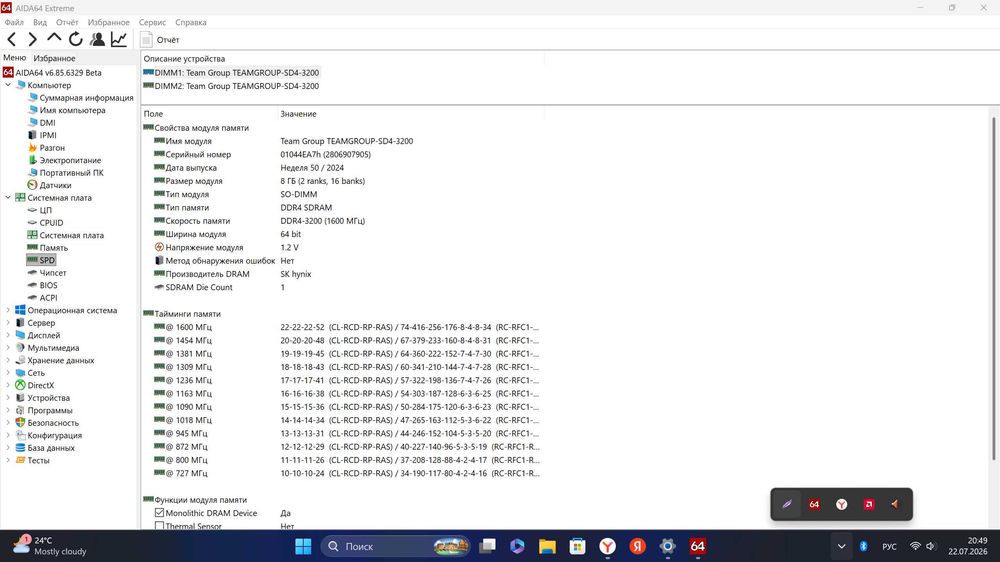The width and height of the screenshot is (1000, 562).
Task: Go up one level with the up arrow
Action: (x=54, y=38)
